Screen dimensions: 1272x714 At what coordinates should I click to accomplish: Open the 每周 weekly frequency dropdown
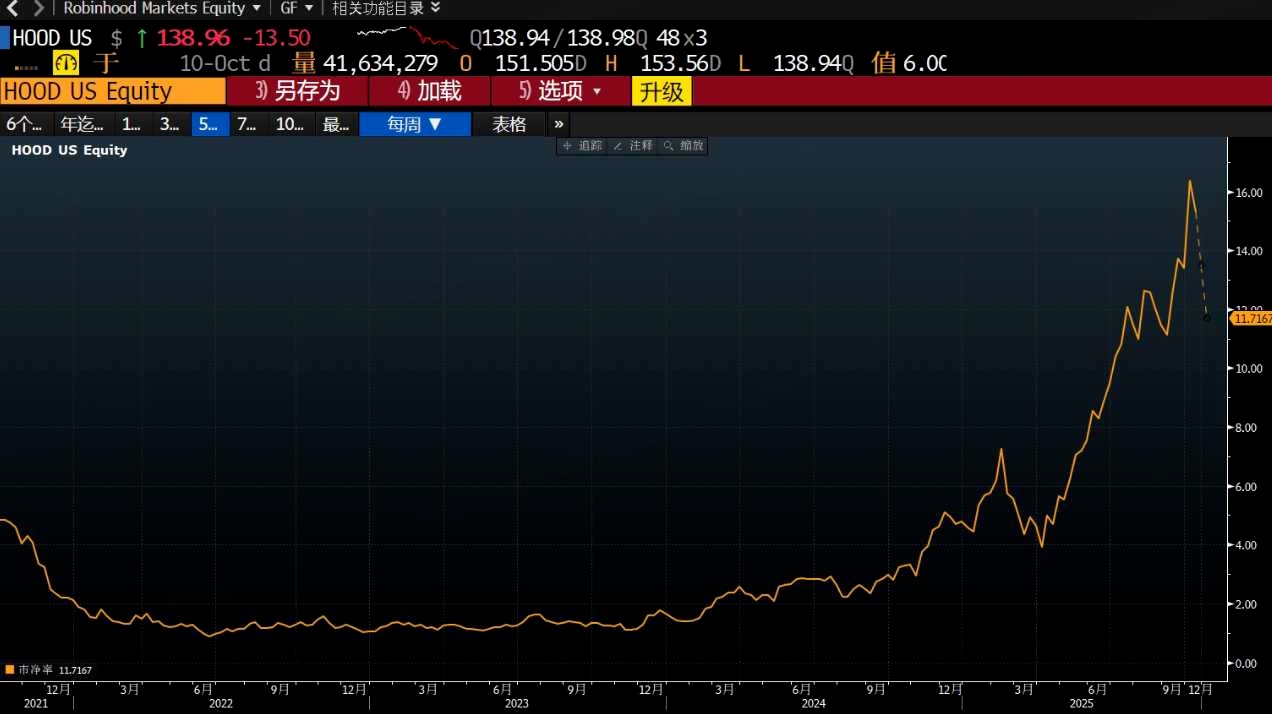[x=415, y=124]
